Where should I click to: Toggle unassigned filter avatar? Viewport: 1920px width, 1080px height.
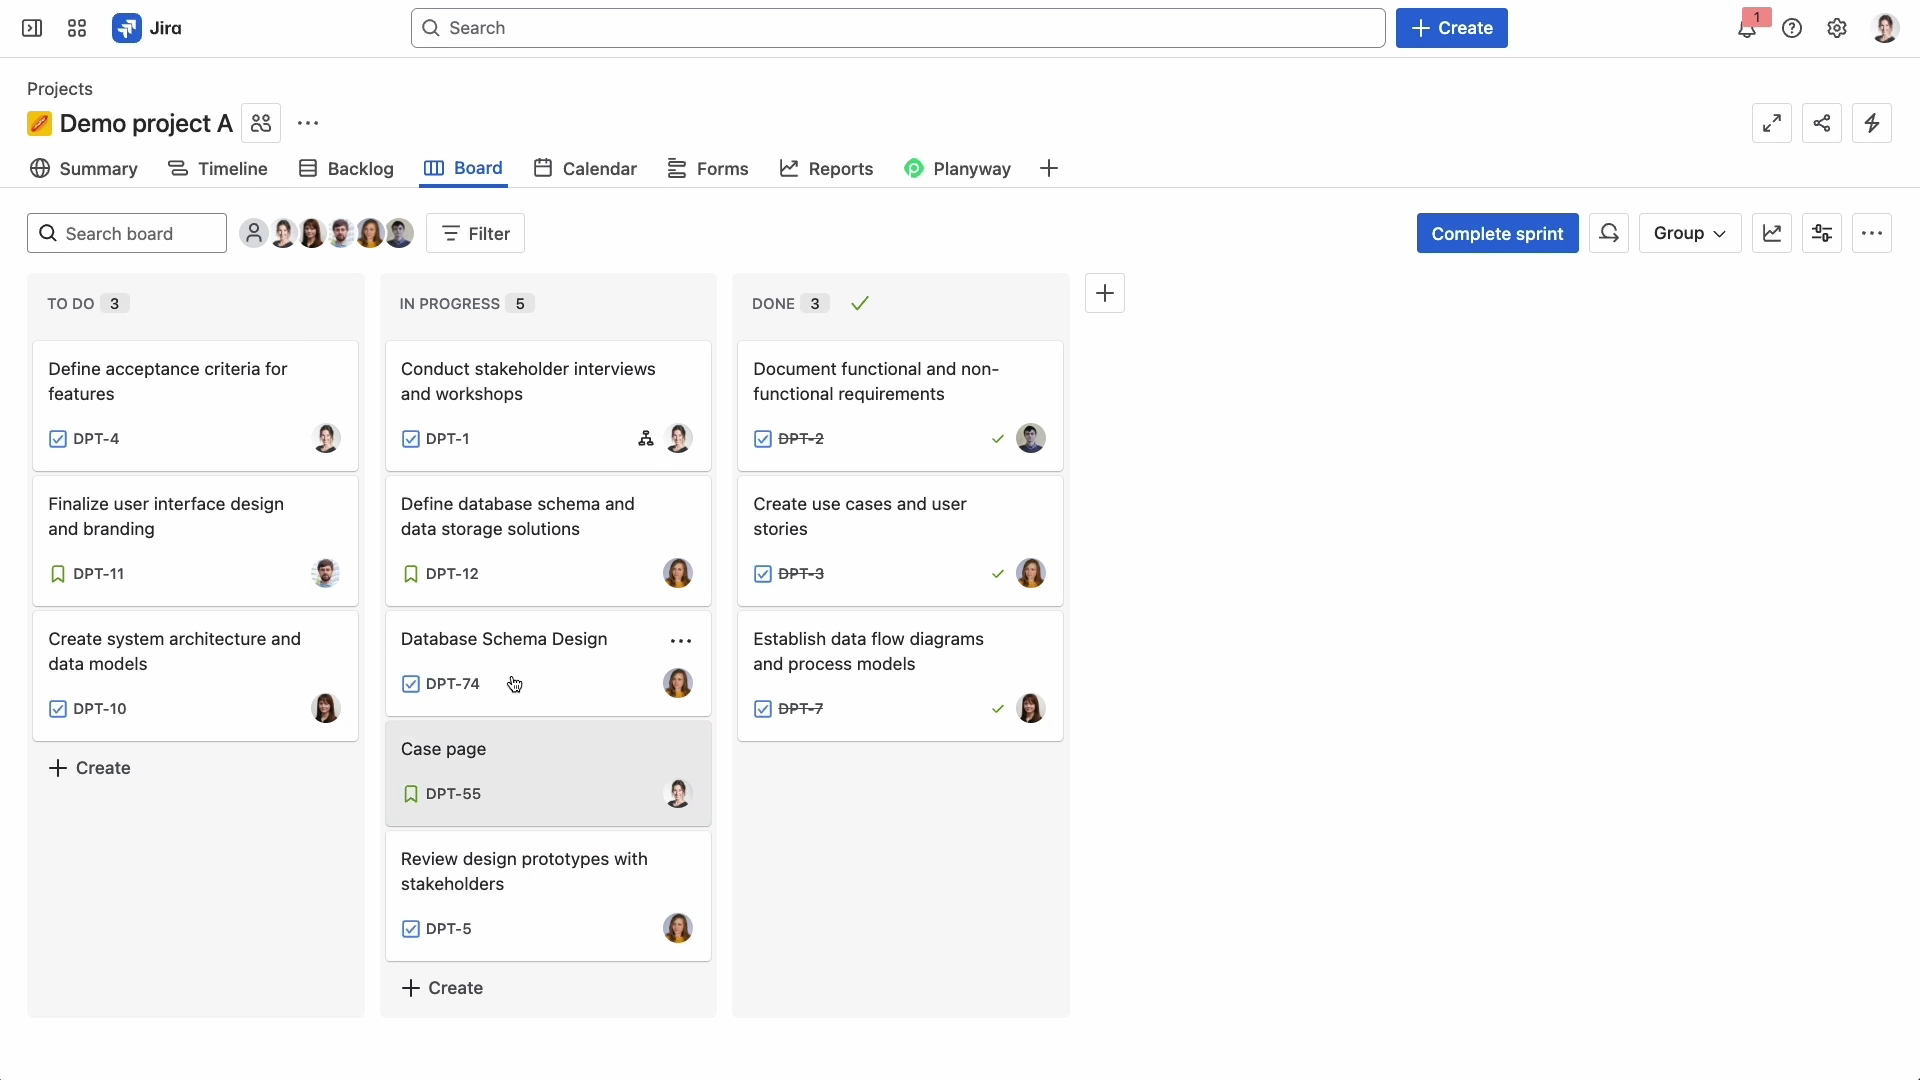254,233
